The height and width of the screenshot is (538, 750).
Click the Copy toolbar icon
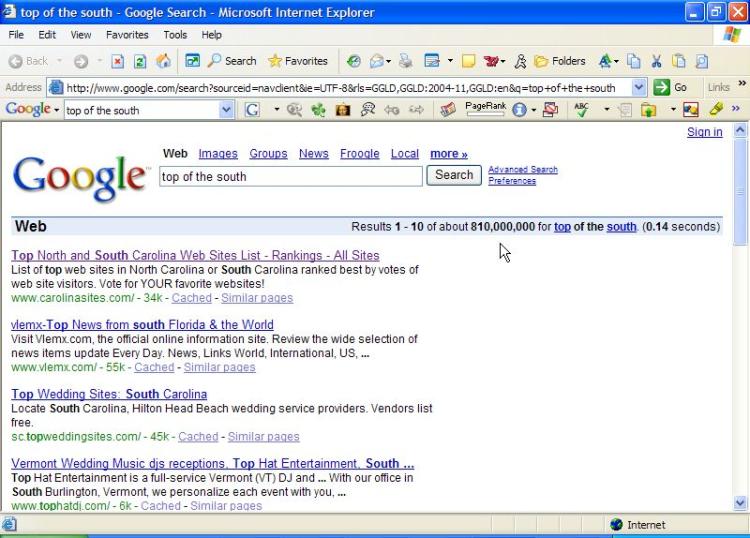[634, 61]
